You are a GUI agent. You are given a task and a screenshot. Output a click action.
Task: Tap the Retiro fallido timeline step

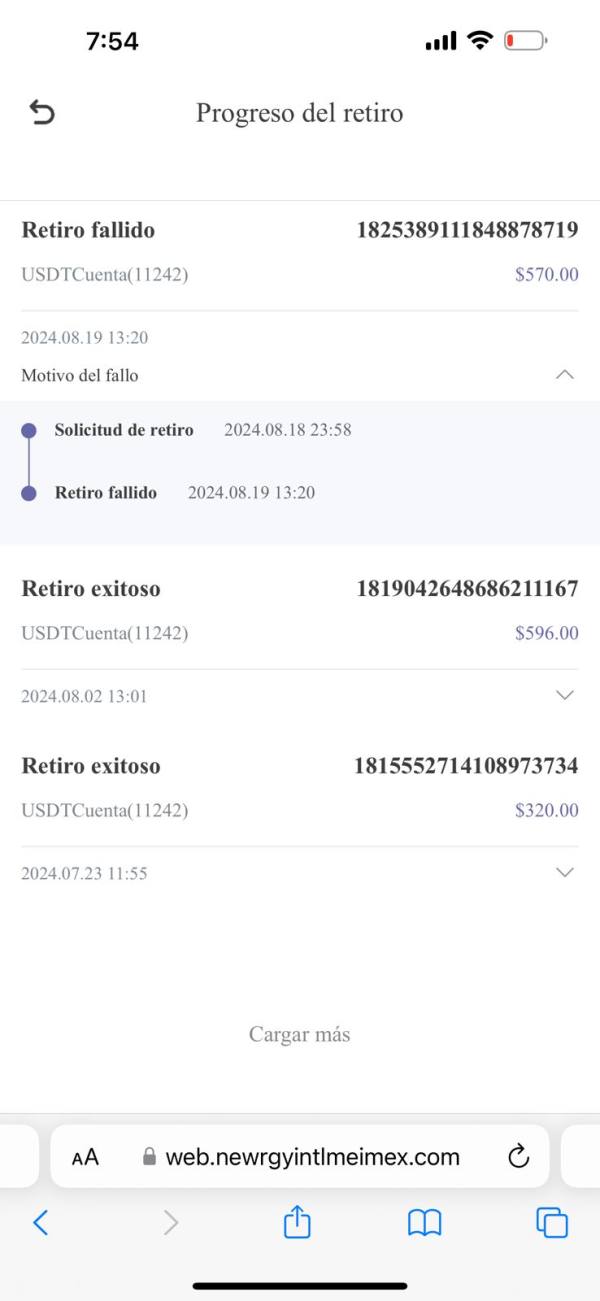pyautogui.click(x=106, y=492)
